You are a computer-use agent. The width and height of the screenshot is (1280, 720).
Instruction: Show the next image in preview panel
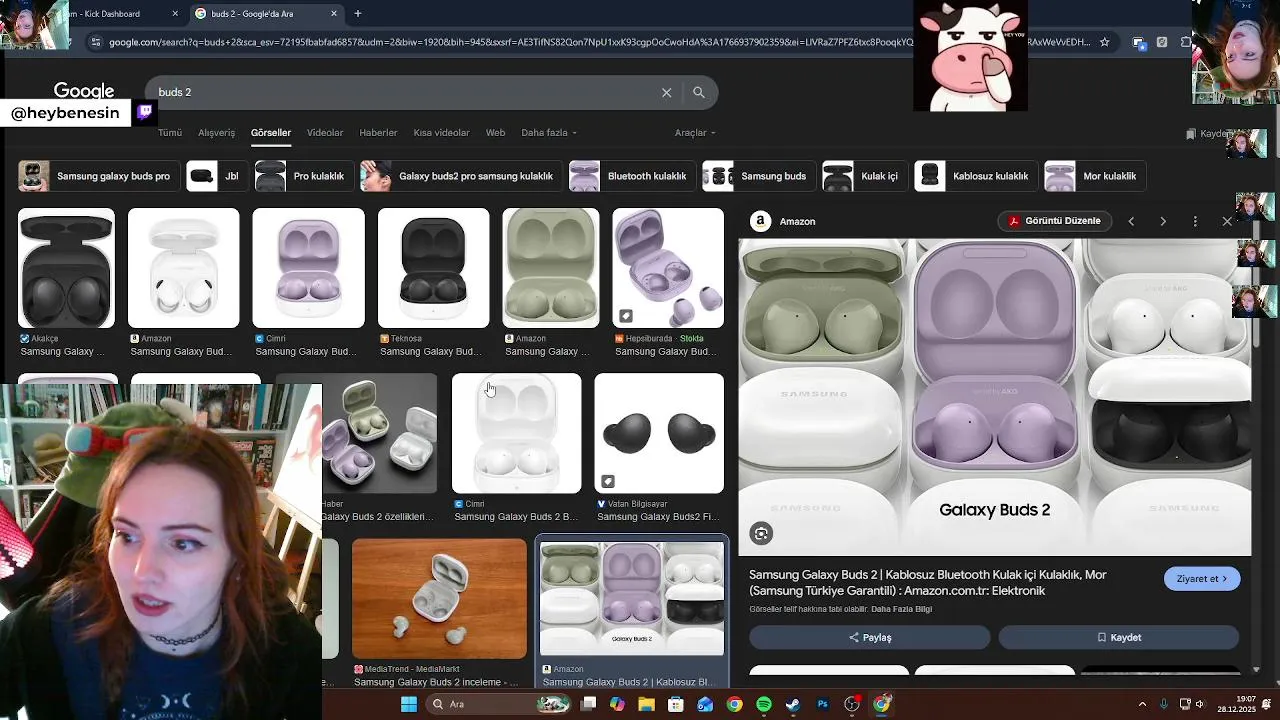(x=1163, y=221)
